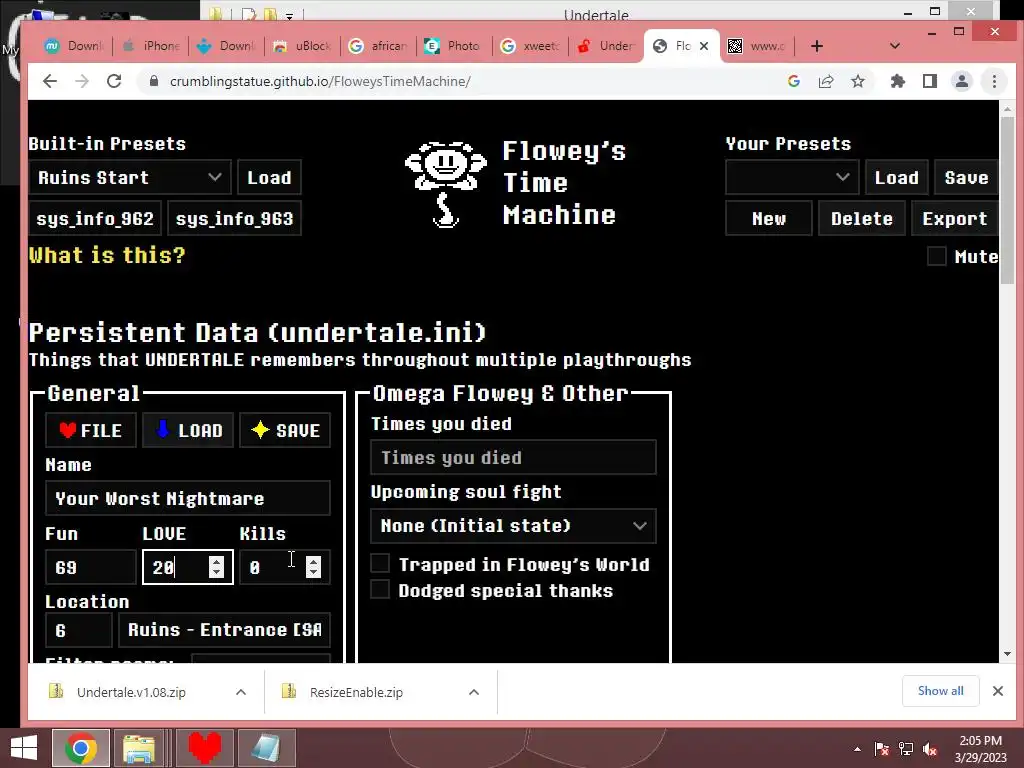This screenshot has width=1024, height=768.
Task: Decrease LOVE value with down stepper
Action: click(216, 572)
